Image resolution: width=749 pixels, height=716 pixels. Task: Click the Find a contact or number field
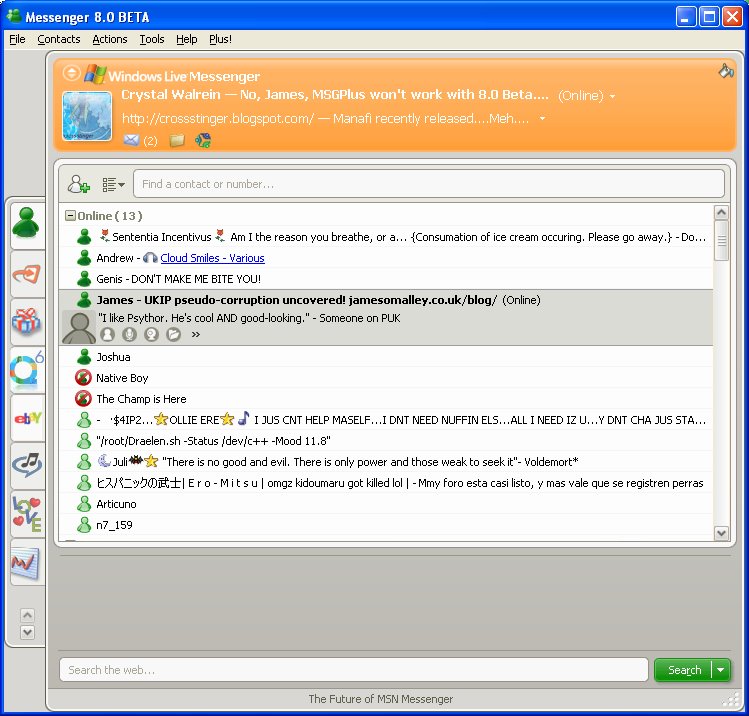point(428,184)
